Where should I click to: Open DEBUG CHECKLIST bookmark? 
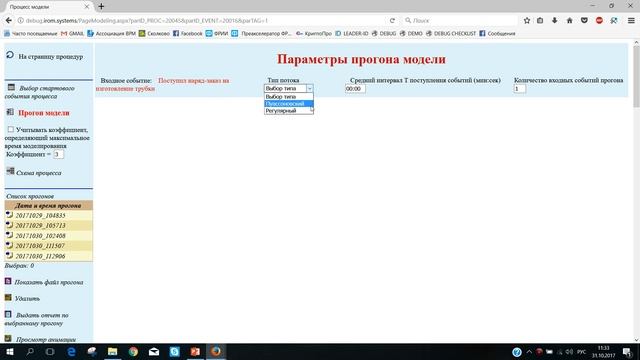451,33
